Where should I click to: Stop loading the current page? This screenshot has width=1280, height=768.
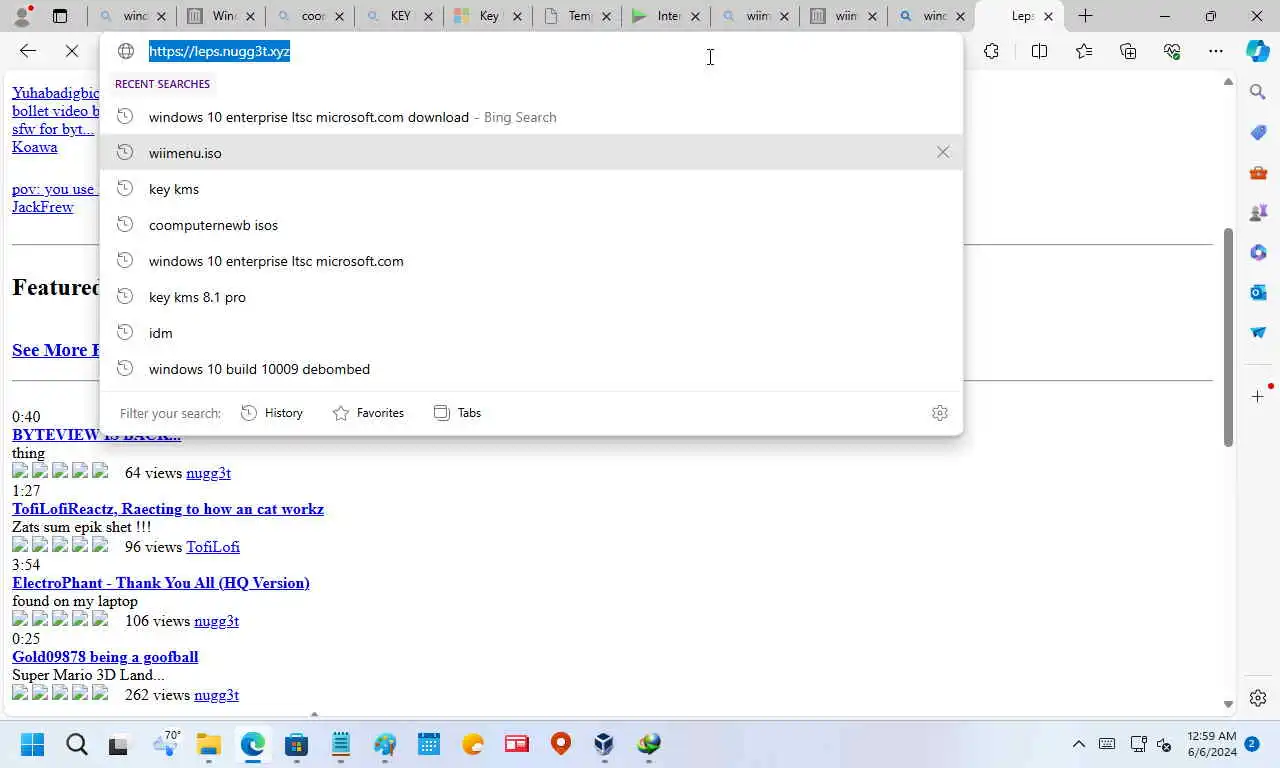coord(73,51)
